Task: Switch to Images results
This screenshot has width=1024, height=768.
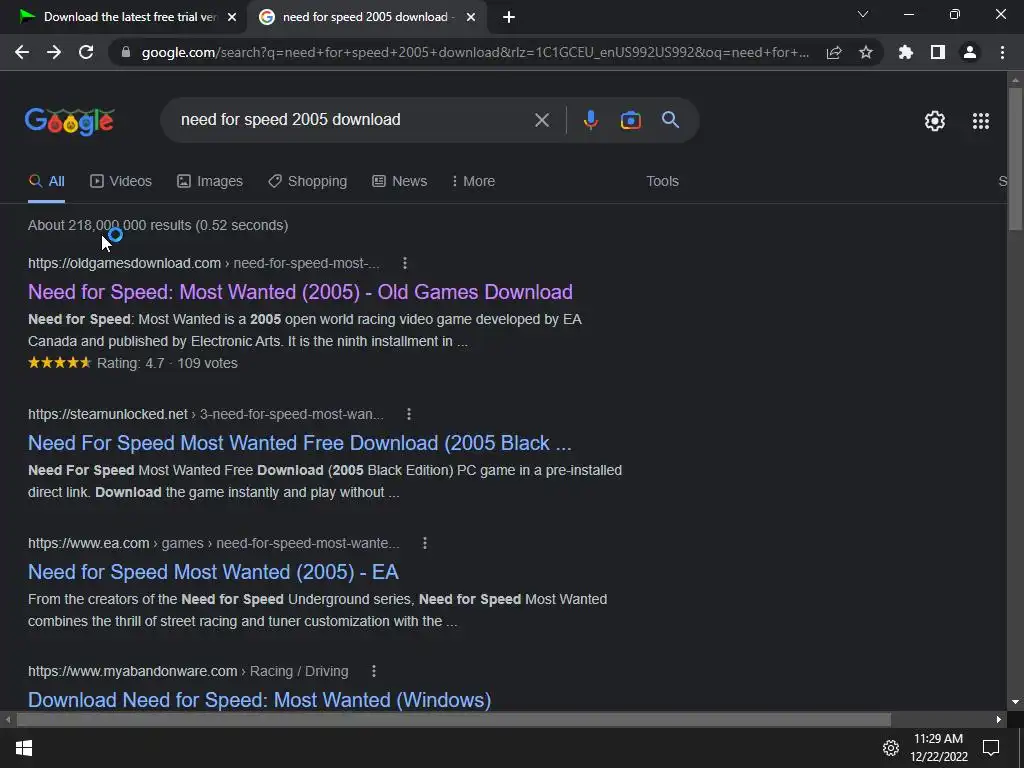Action: click(210, 182)
